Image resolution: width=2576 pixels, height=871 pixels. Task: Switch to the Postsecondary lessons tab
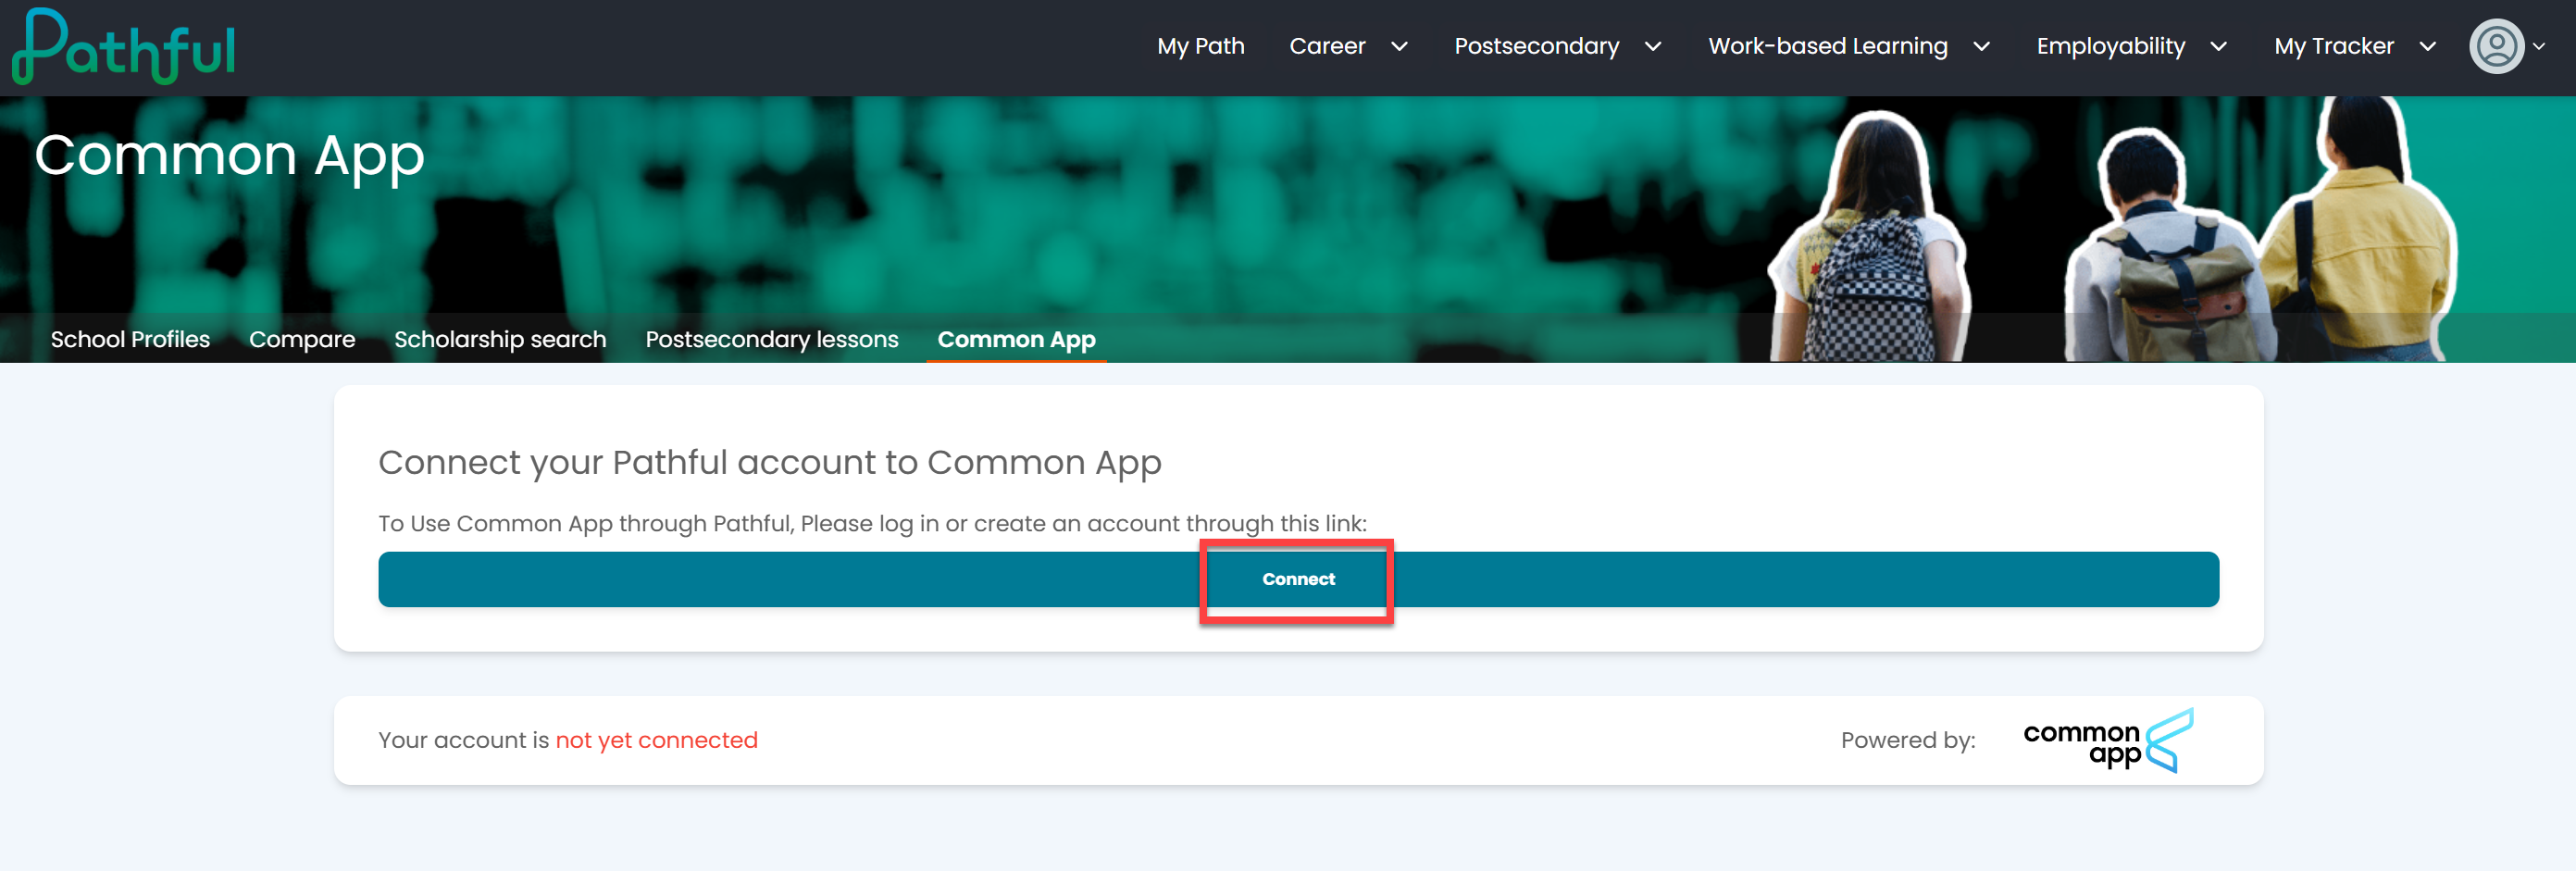(771, 339)
